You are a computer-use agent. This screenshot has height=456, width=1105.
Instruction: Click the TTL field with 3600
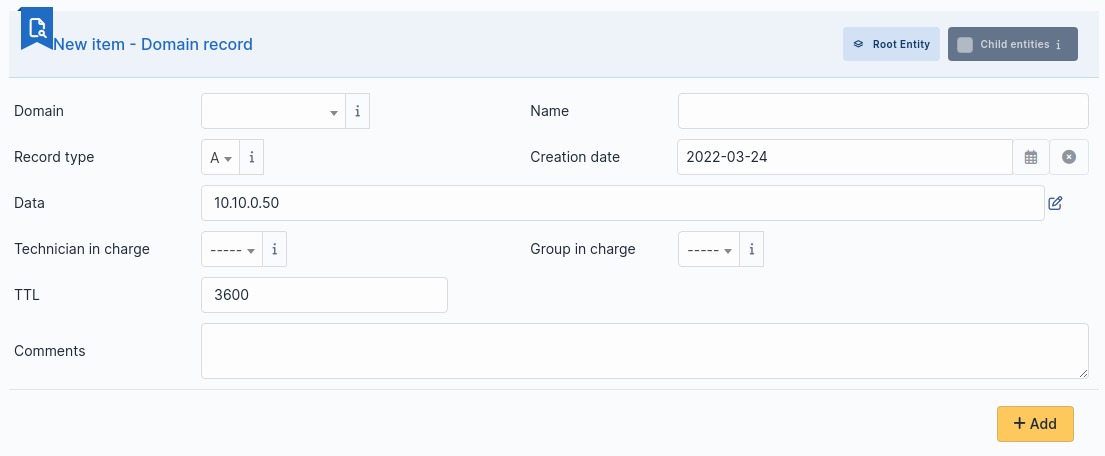[x=324, y=295]
